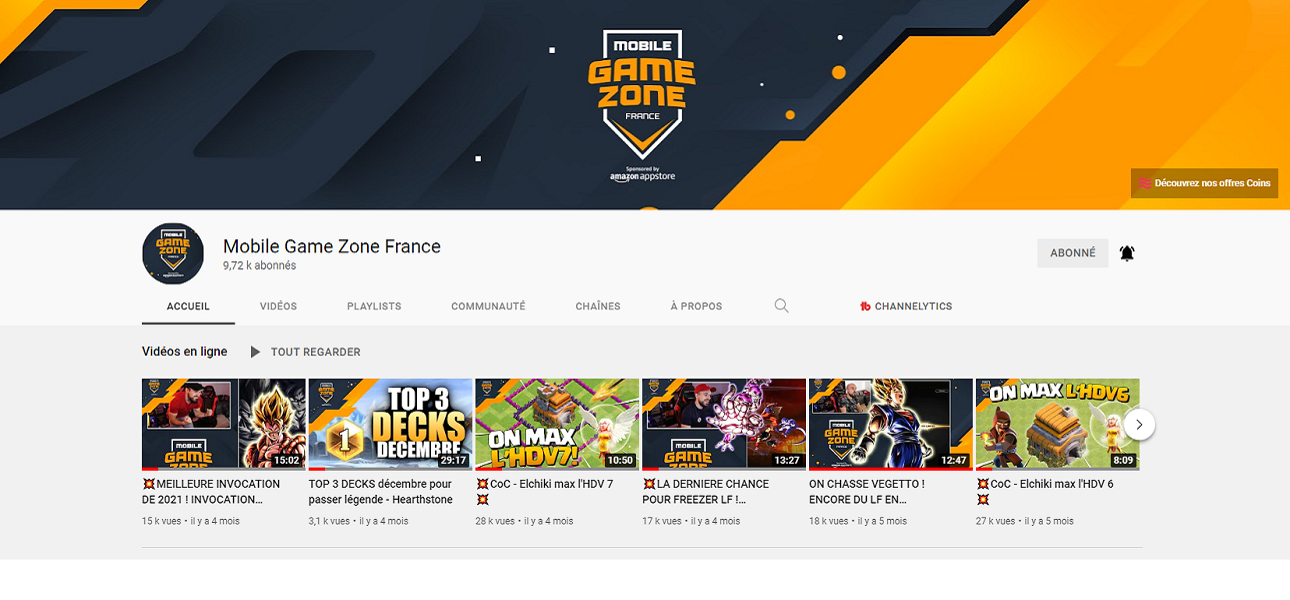Show next videos with the right arrow
Screen dimensions: 1290x600
tap(1139, 425)
